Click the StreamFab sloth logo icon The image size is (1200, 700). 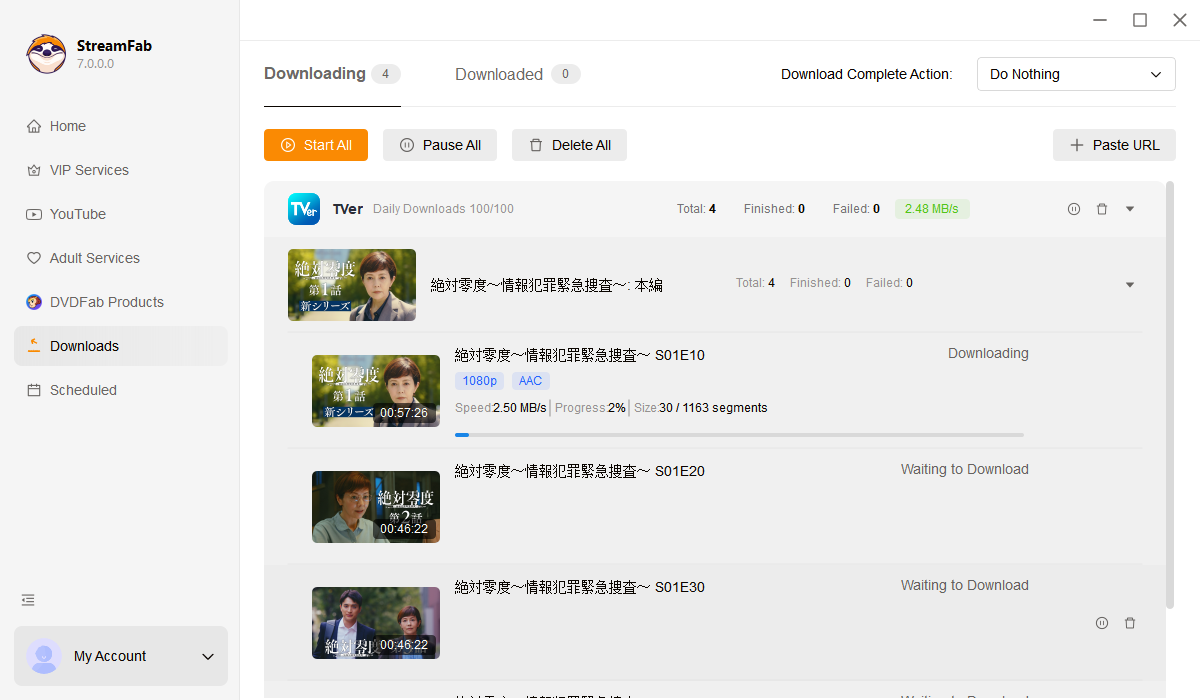pos(46,54)
